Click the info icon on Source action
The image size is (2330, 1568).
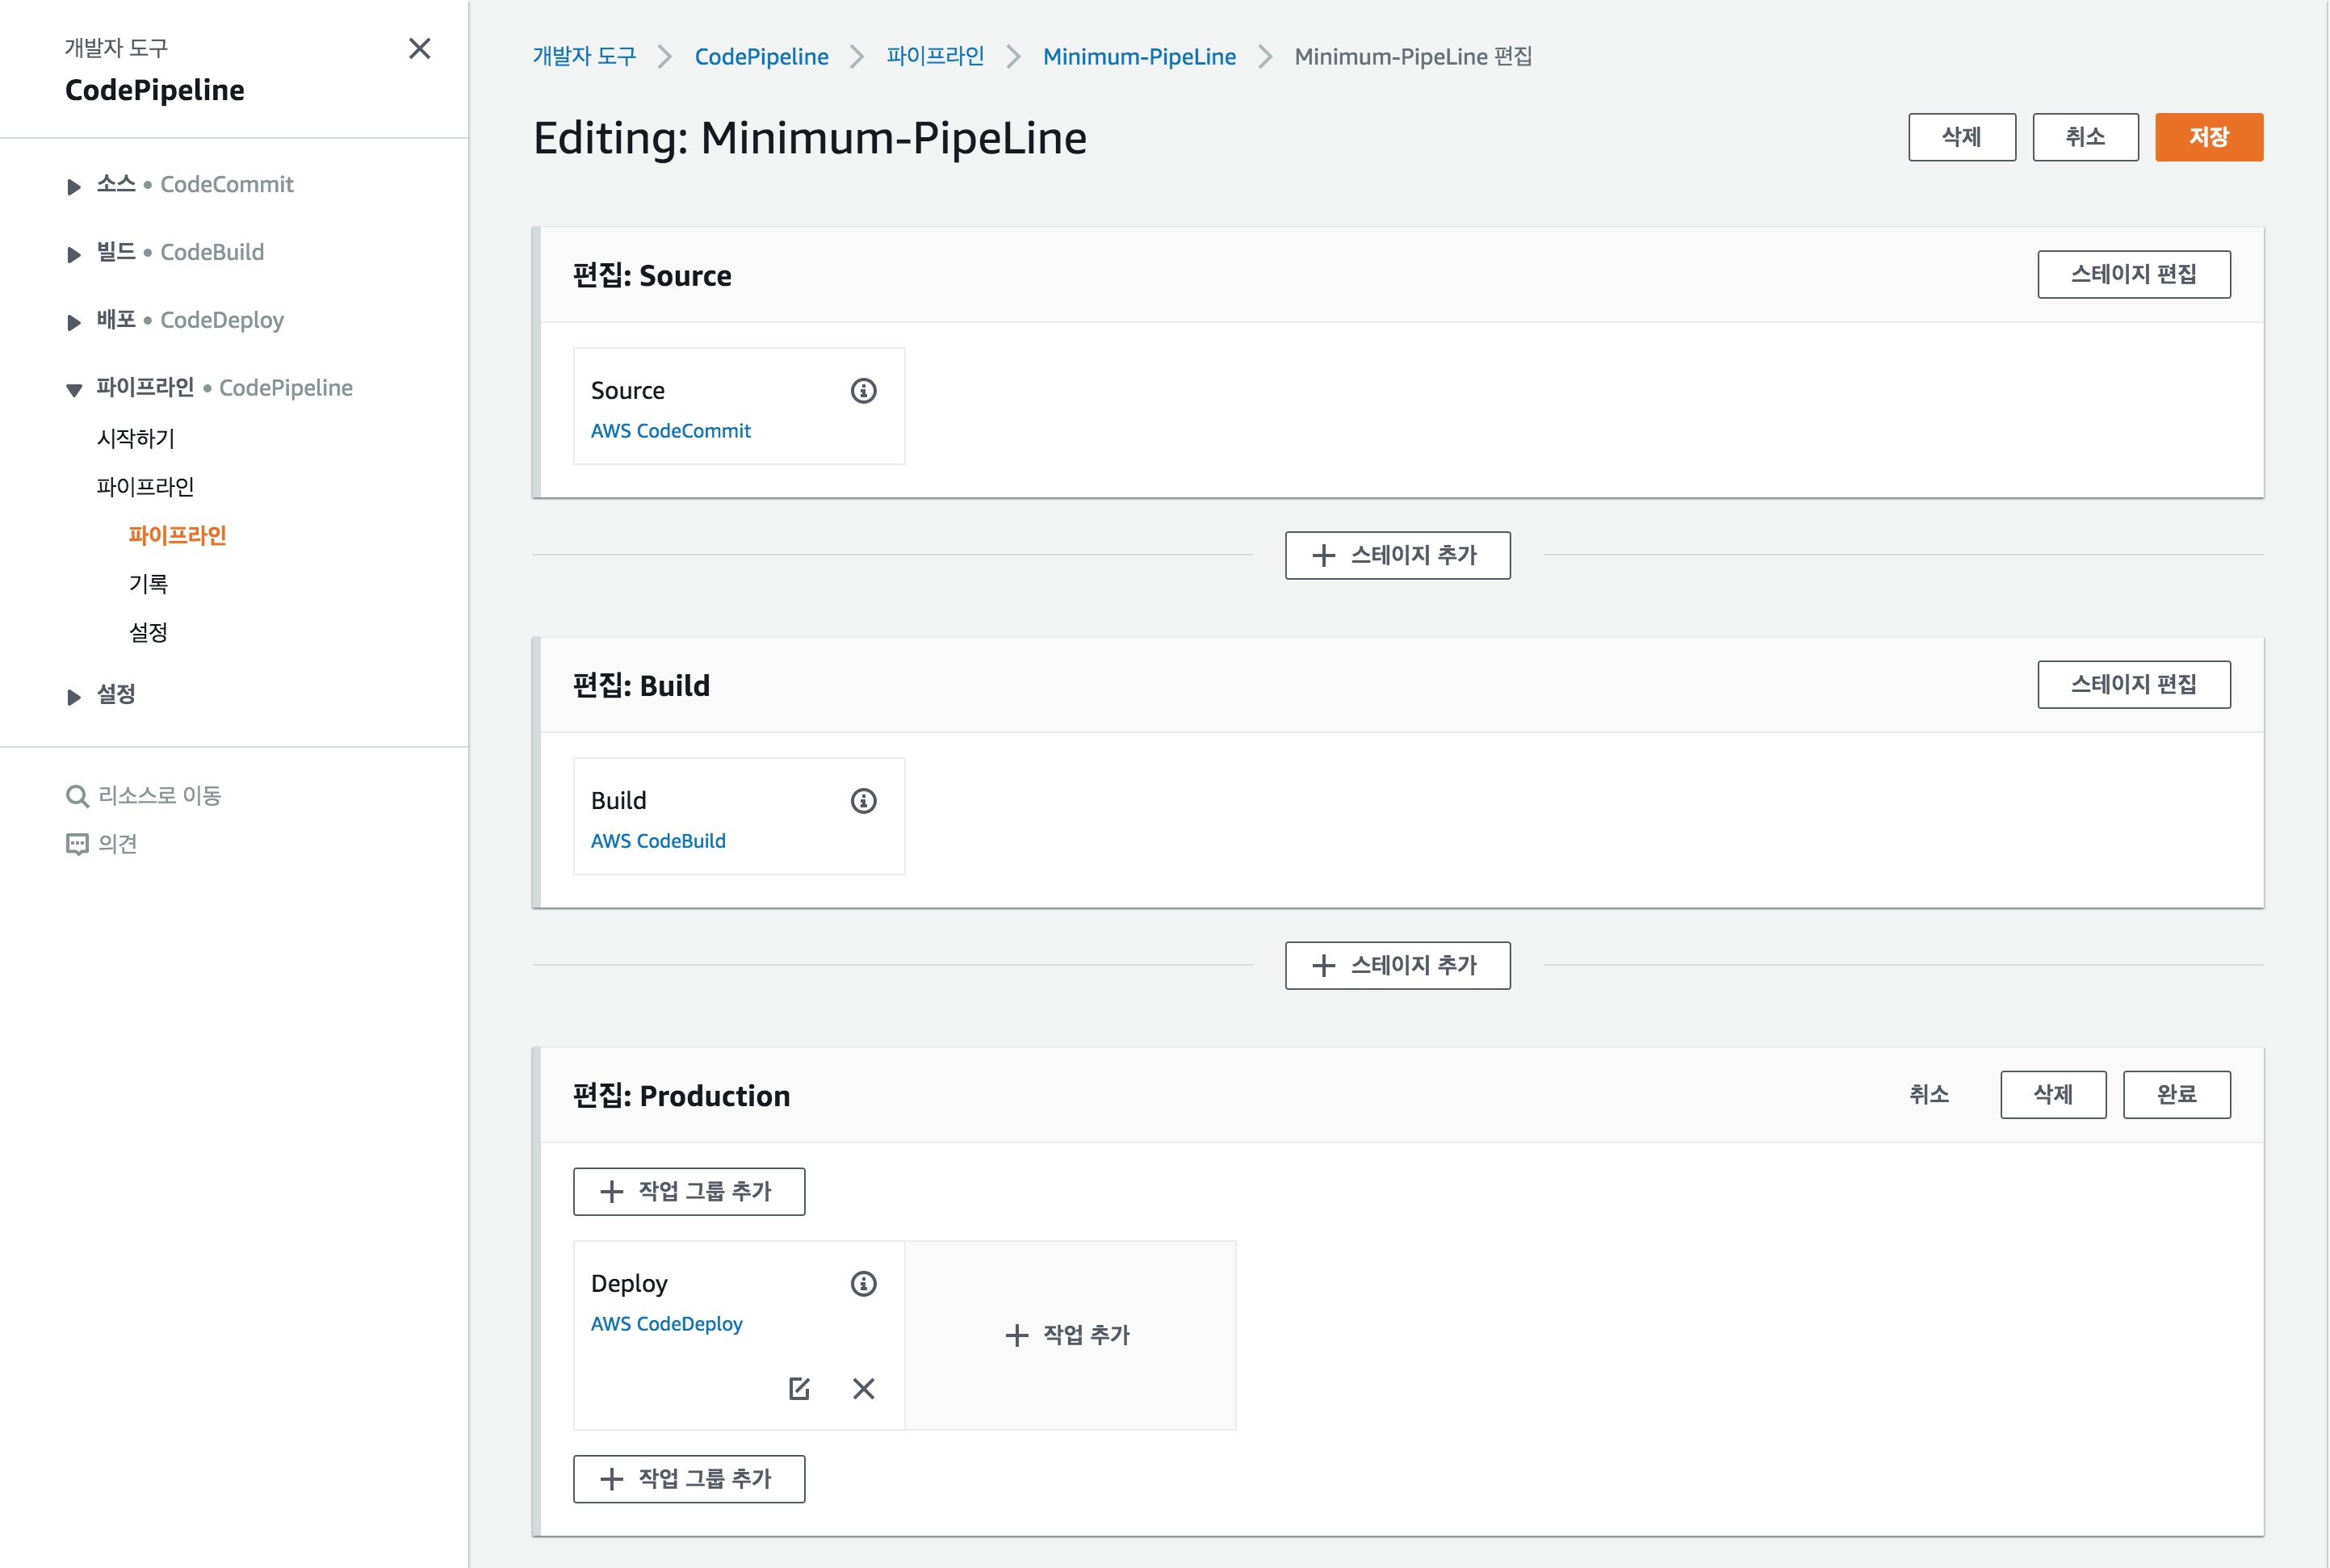tap(863, 391)
